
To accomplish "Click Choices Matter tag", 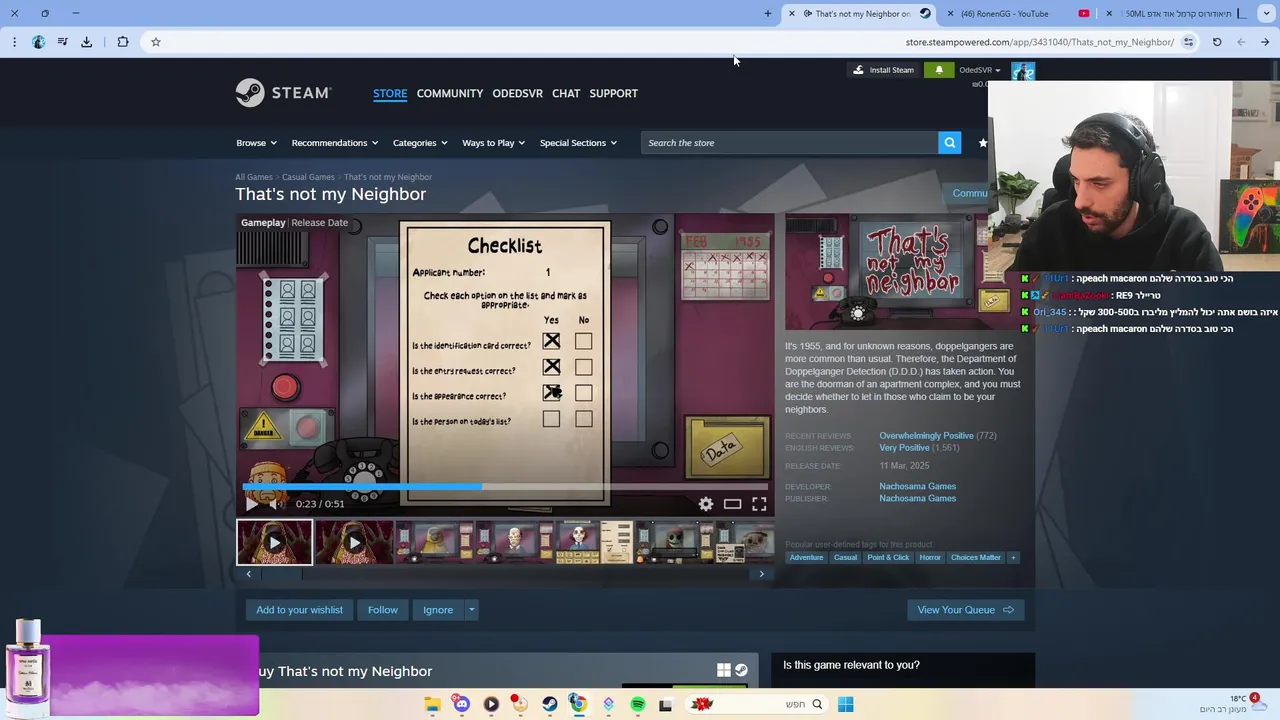I will click(x=975, y=557).
